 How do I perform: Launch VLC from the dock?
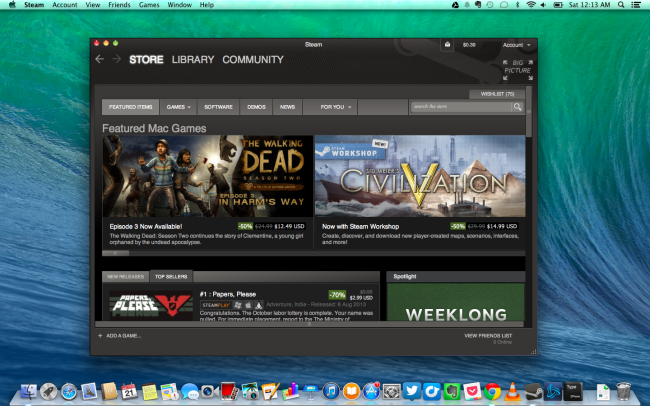tap(512, 390)
